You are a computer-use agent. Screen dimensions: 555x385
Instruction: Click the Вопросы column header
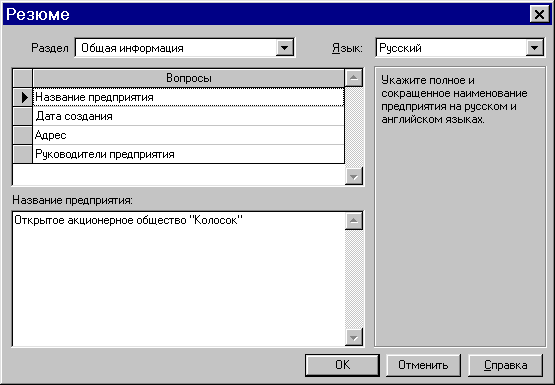[x=188, y=78]
